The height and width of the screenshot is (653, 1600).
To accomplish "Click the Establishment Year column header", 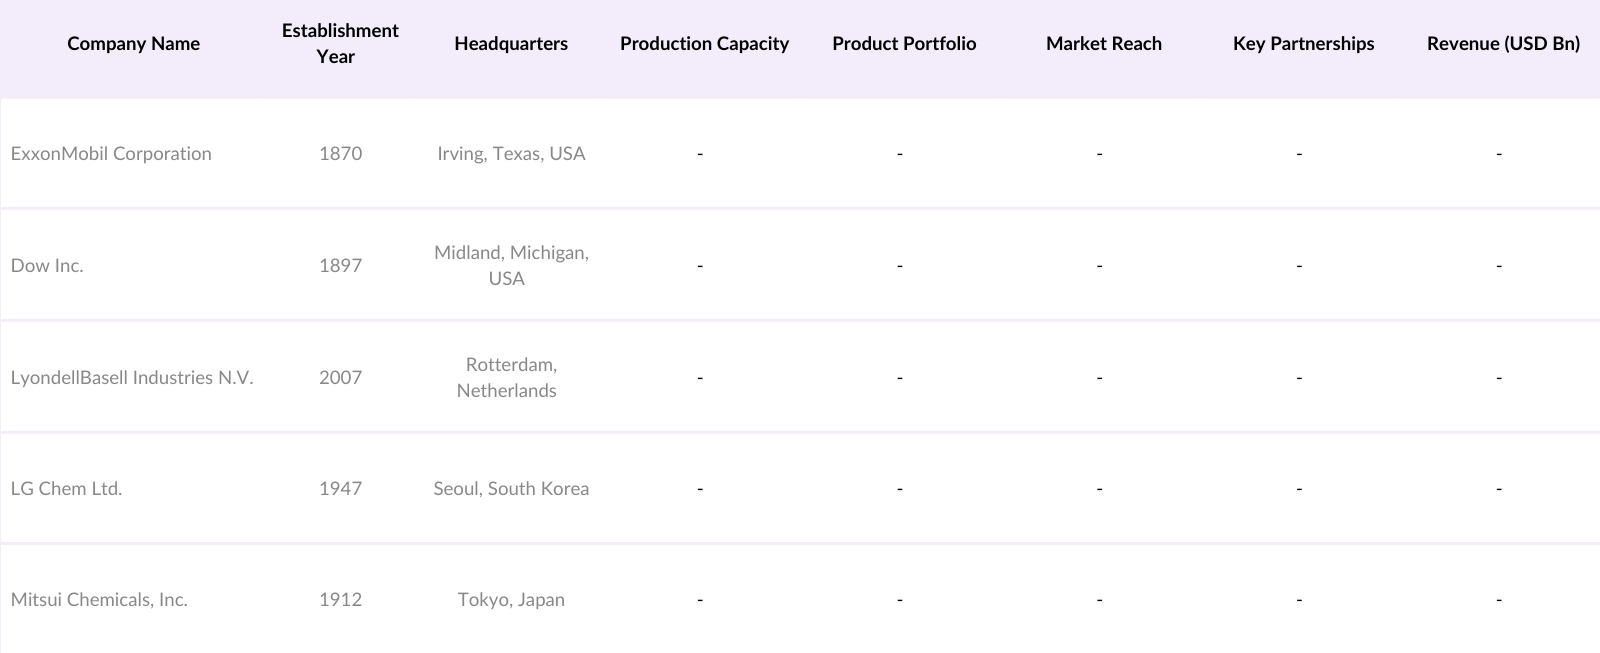I will [340, 44].
